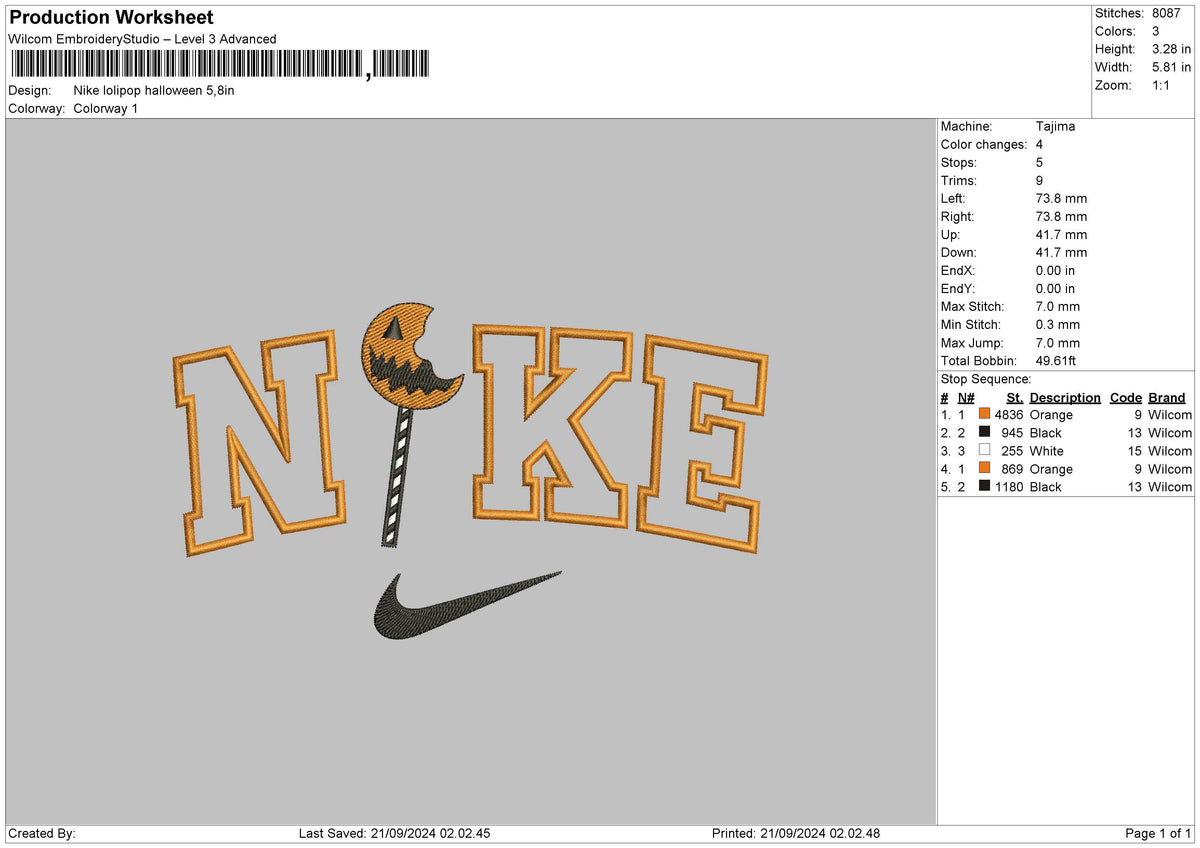Click the "Colorway 1" value
The height and width of the screenshot is (848, 1200).
(x=106, y=108)
